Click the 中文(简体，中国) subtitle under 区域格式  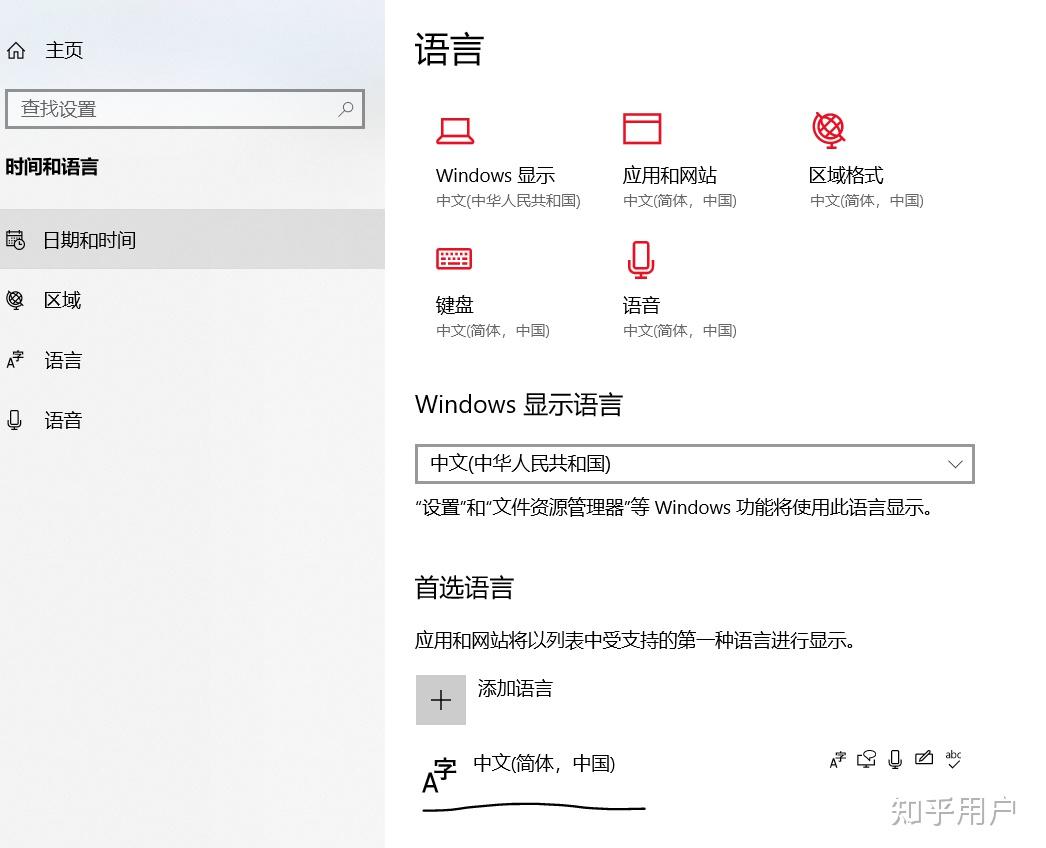(867, 201)
